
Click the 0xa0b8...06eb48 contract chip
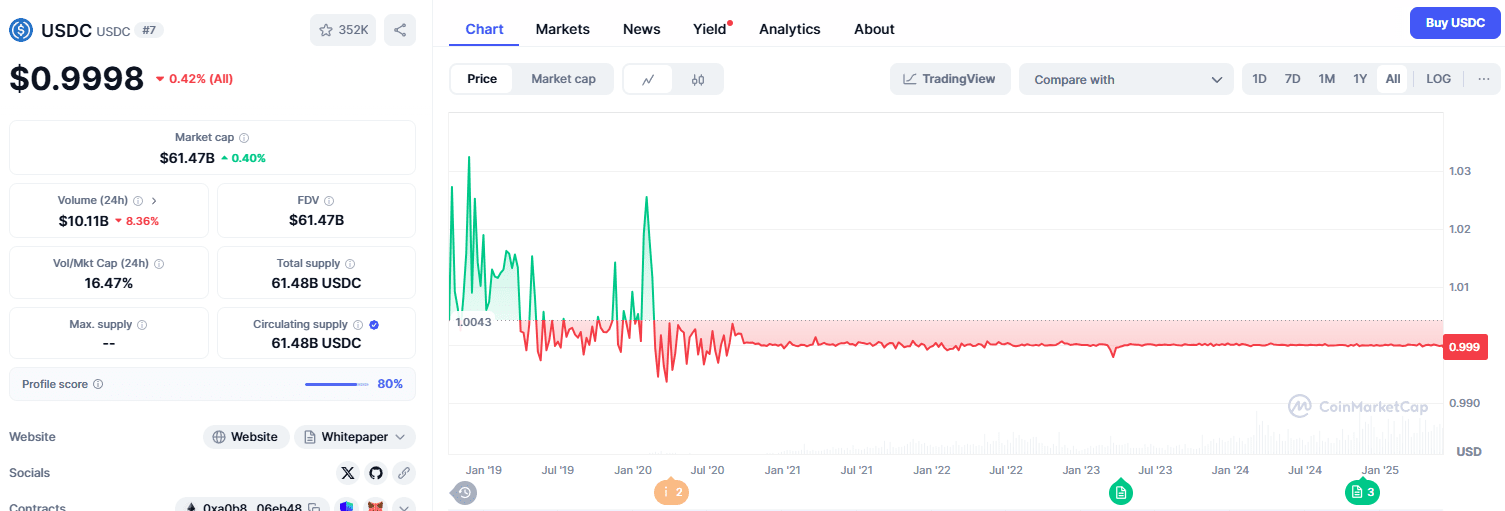point(253,506)
